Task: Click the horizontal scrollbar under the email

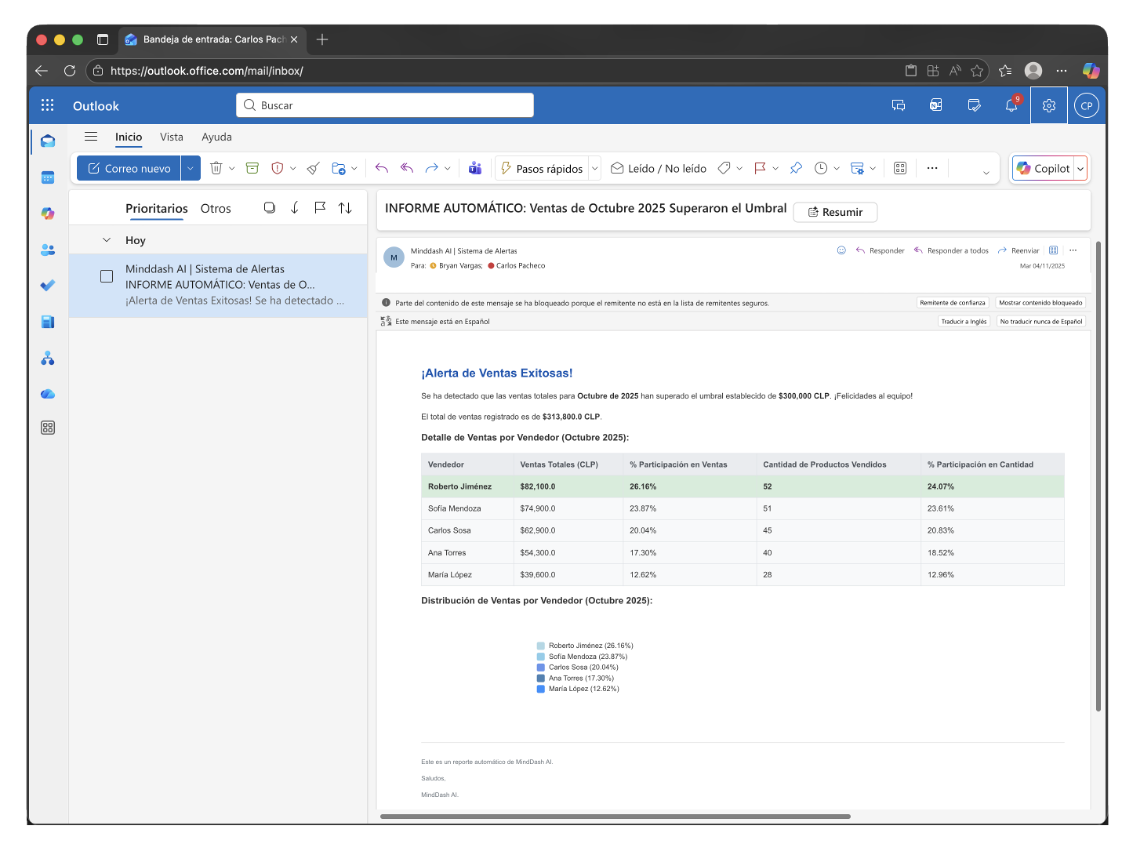Action: point(615,816)
